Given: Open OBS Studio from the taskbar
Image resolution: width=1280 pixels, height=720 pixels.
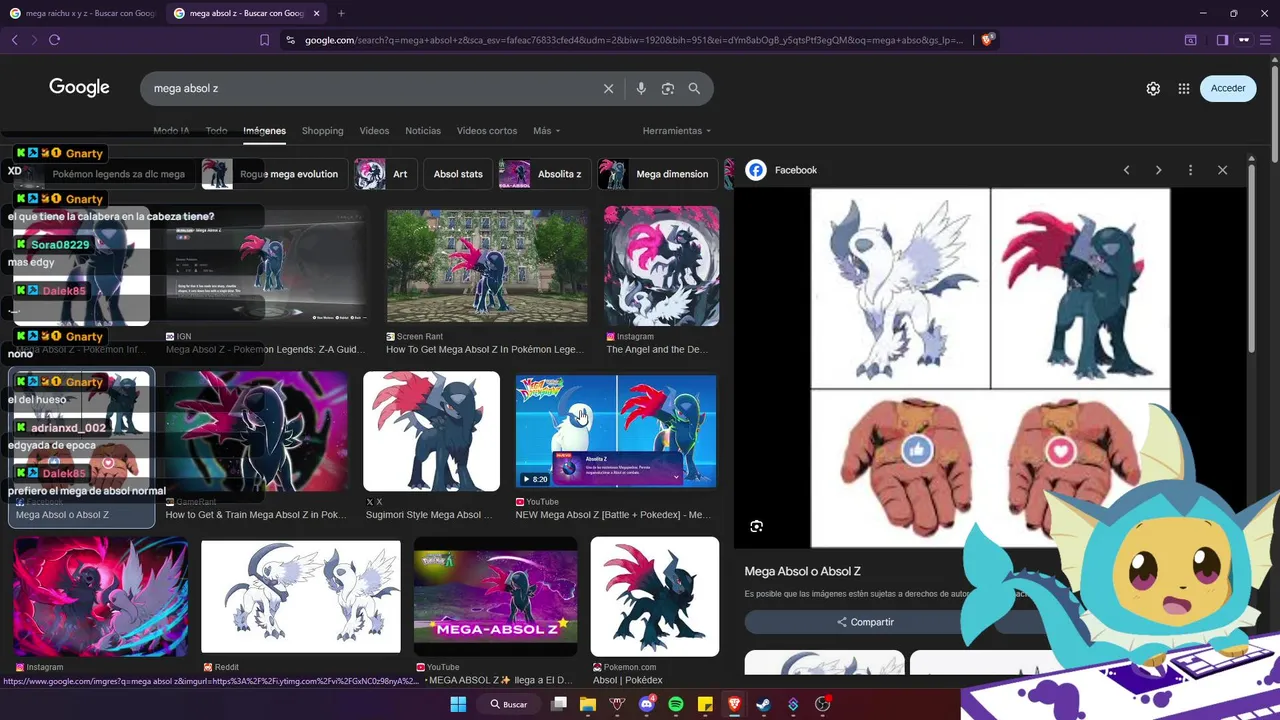Looking at the screenshot, I should 823,704.
